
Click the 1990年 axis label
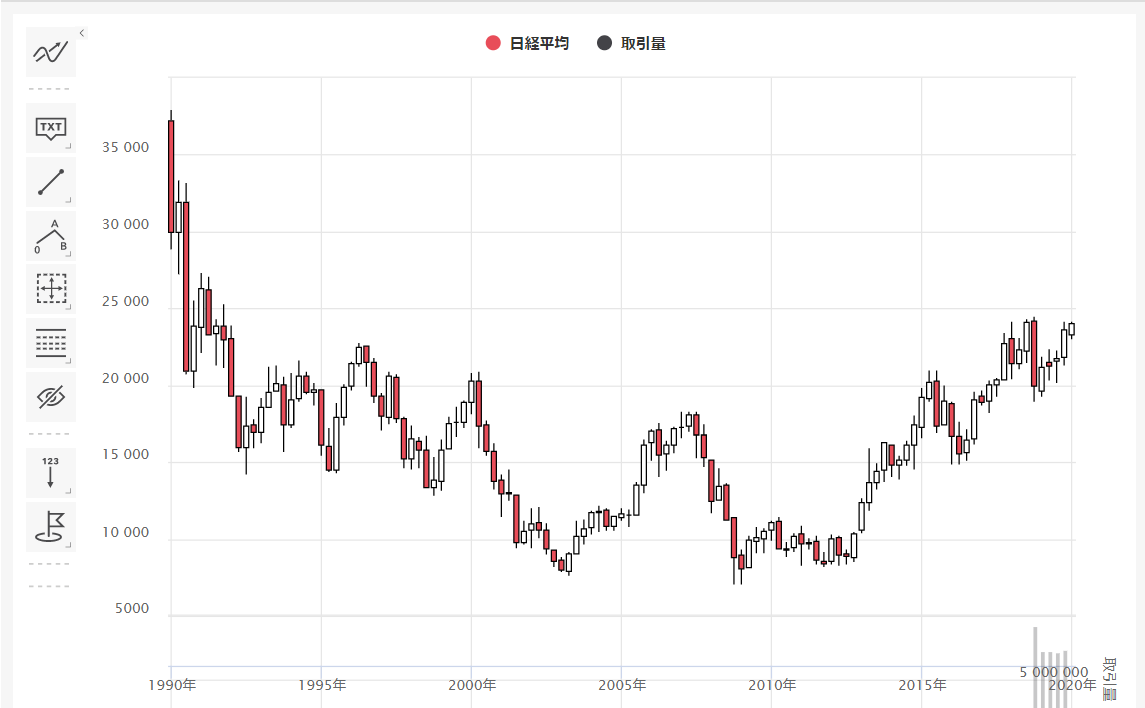[172, 685]
